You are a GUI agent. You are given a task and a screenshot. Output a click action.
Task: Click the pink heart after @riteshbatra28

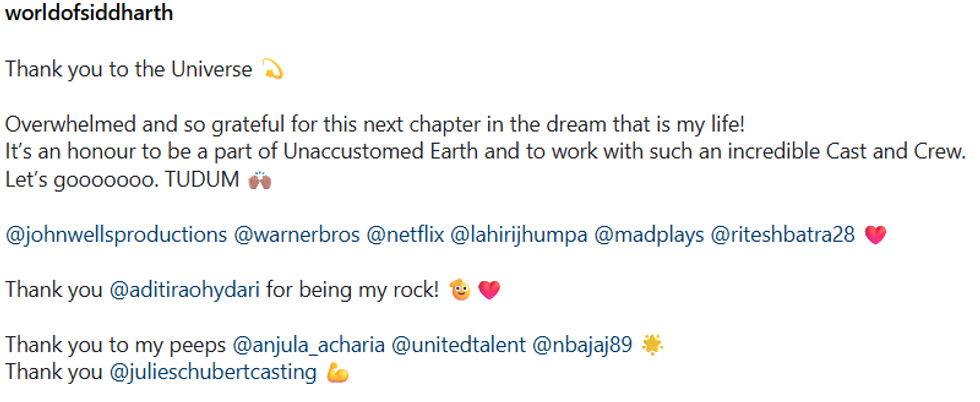coord(876,236)
